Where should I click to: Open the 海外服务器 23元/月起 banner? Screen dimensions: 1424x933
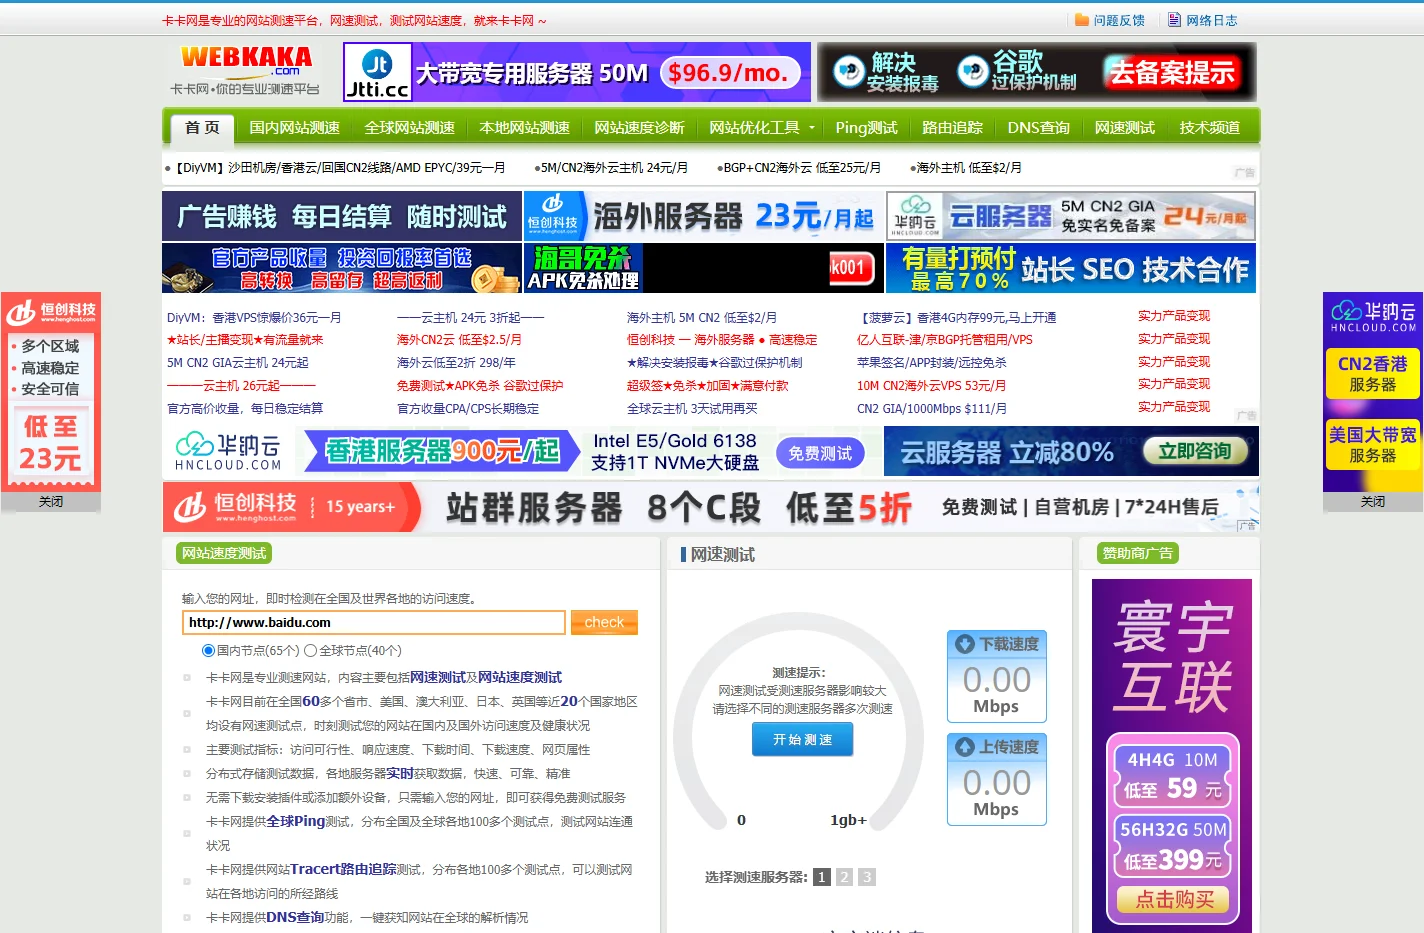[703, 216]
